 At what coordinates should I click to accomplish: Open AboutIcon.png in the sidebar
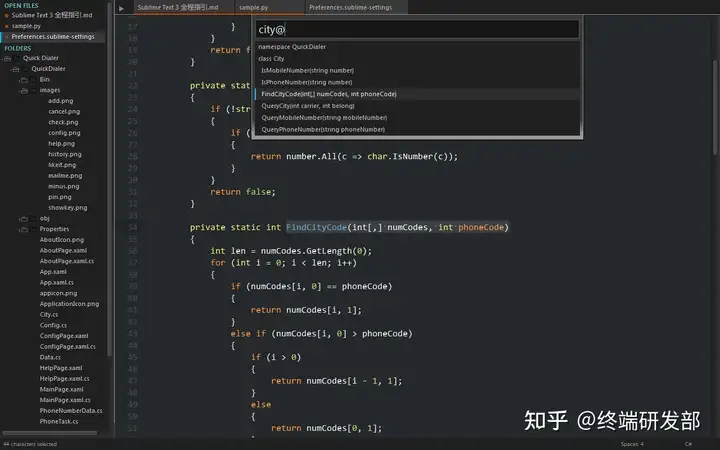(x=62, y=240)
